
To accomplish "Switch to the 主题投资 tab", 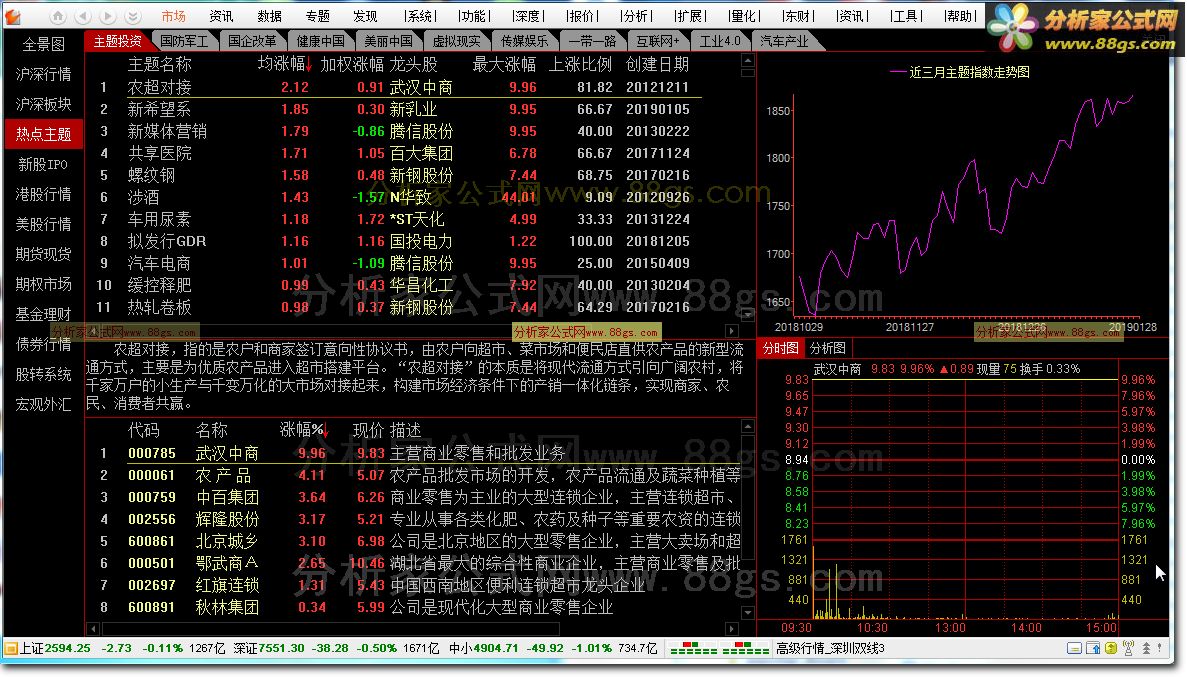I will [x=117, y=41].
